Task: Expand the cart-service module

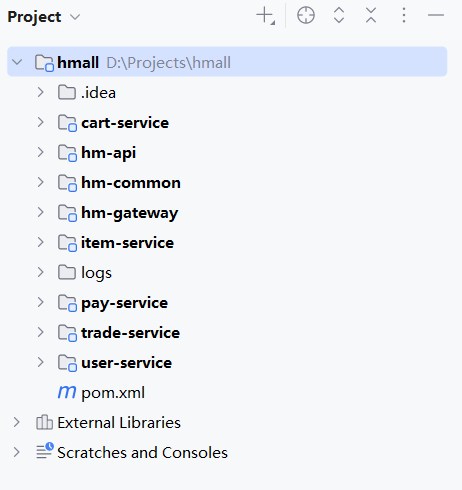Action: pos(40,122)
